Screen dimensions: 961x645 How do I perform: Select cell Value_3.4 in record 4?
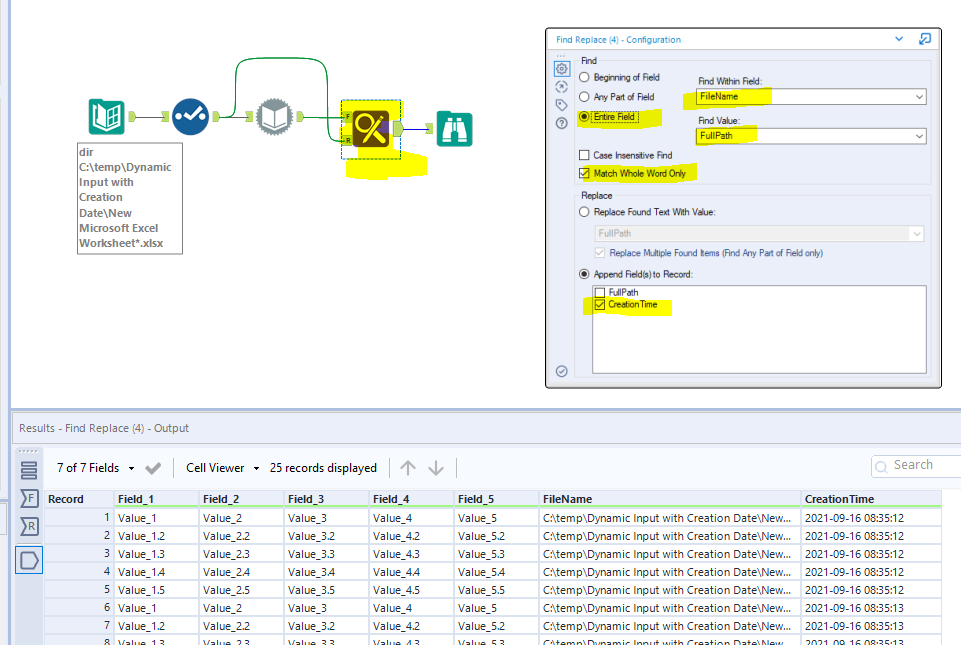tap(326, 572)
